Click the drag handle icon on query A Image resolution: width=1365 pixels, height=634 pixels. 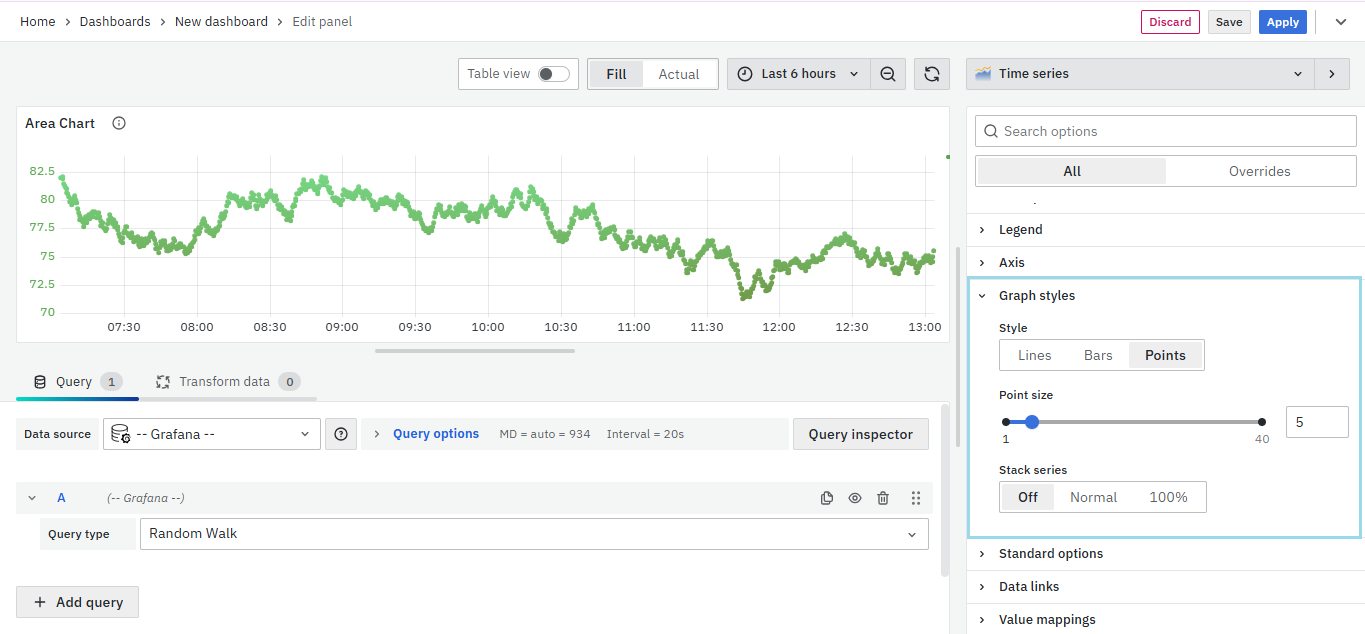915,498
